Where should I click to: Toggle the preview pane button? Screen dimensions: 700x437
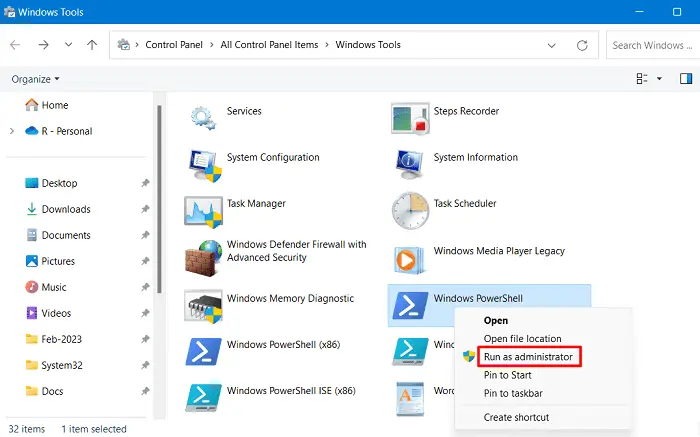click(686, 78)
